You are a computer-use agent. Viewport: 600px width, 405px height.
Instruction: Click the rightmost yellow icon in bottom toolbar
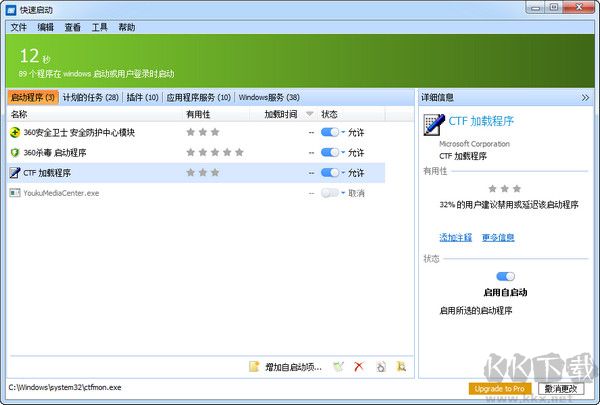tap(401, 367)
